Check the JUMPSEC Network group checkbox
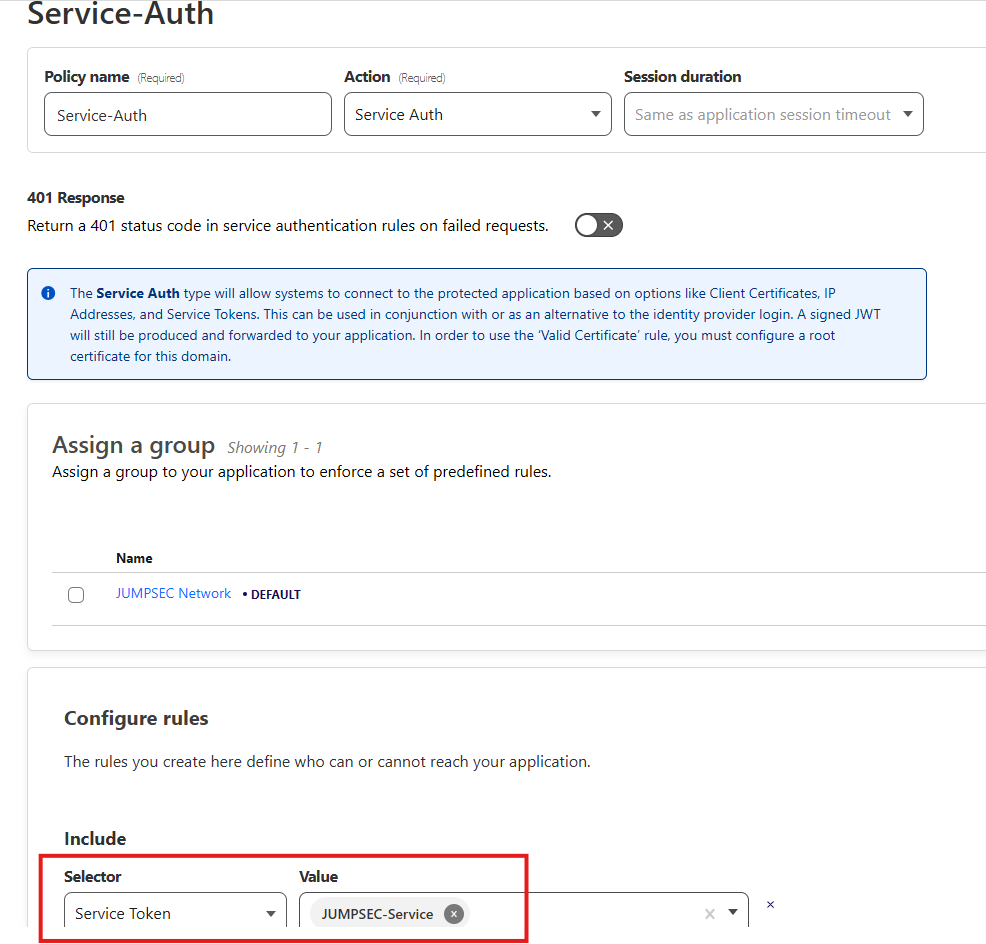This screenshot has width=986, height=944. [x=76, y=595]
